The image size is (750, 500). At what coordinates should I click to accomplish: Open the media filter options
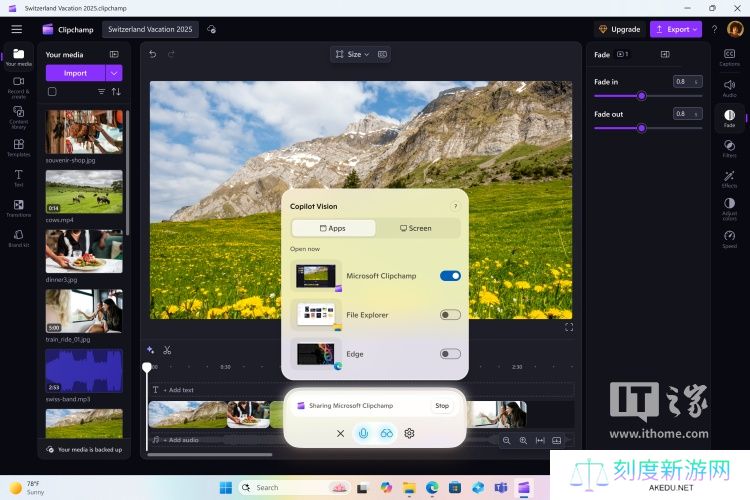click(101, 91)
